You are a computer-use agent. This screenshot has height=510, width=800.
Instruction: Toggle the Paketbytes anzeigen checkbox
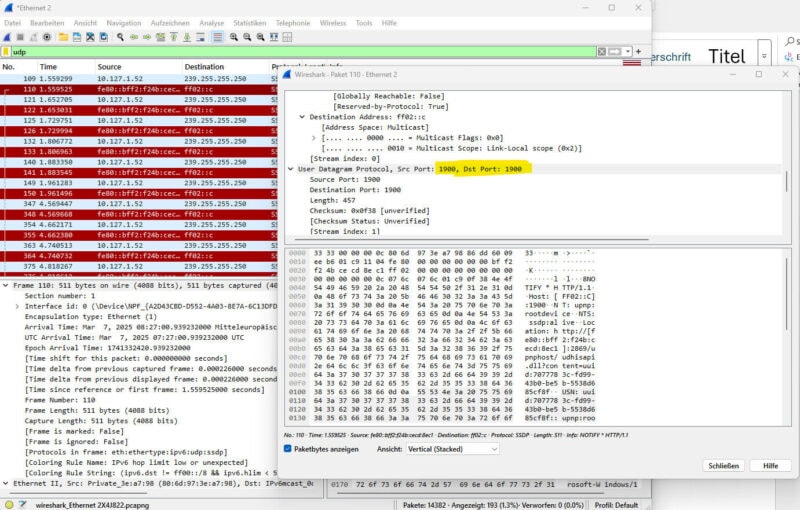point(290,450)
